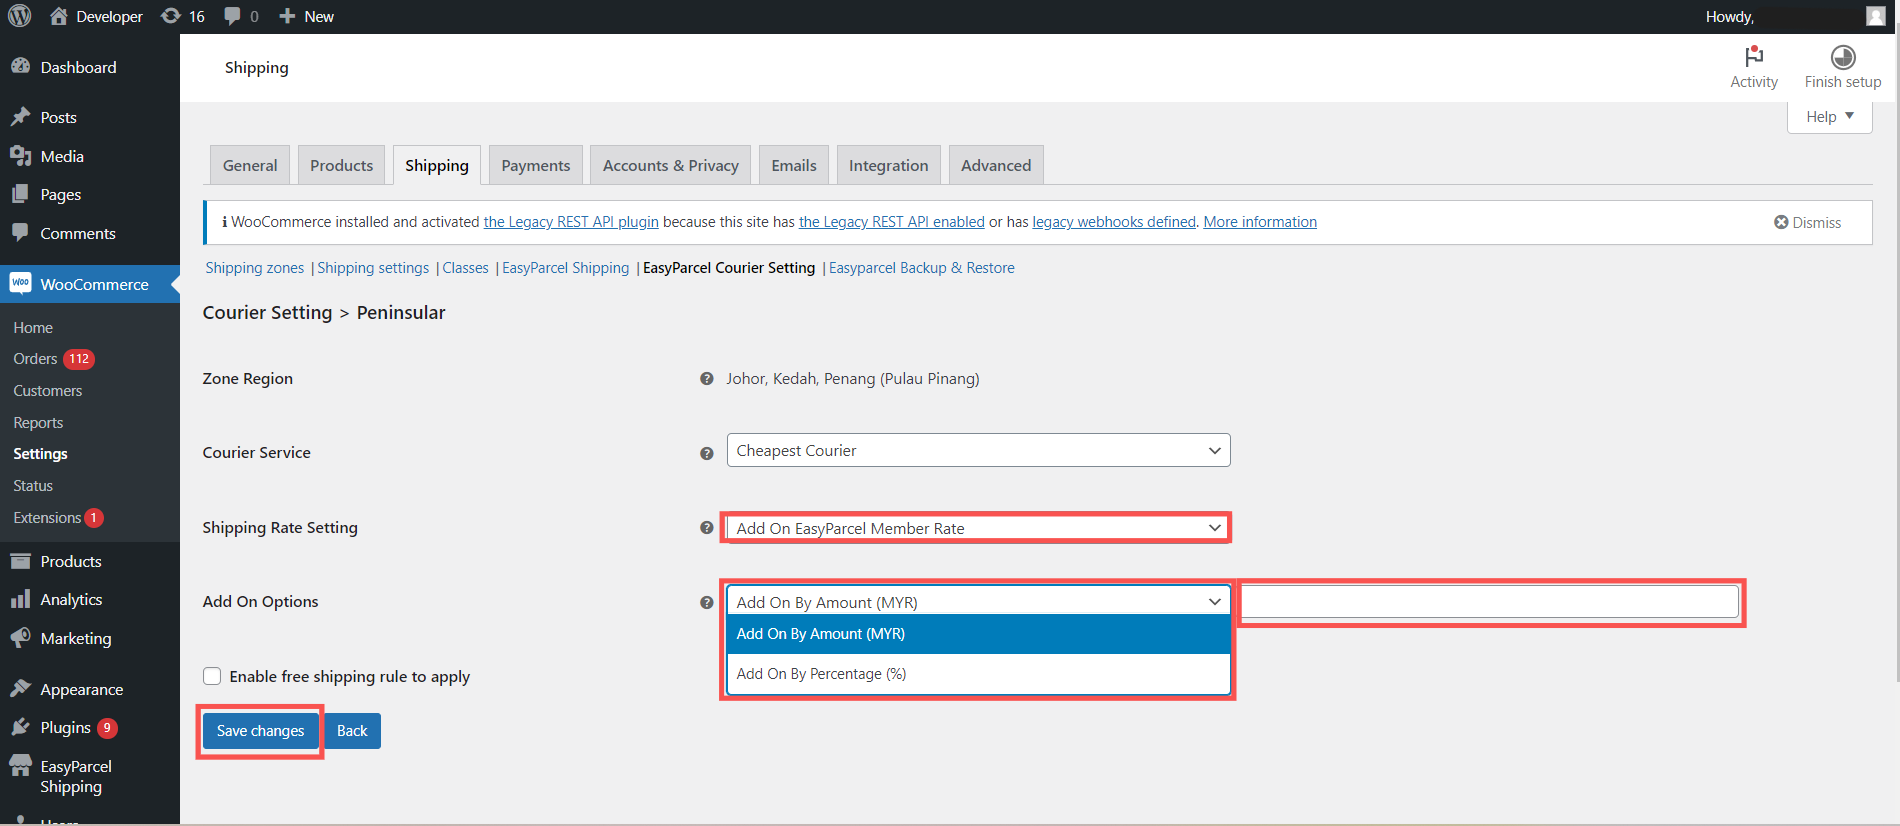Click the More information link
1900x826 pixels.
(x=1260, y=222)
